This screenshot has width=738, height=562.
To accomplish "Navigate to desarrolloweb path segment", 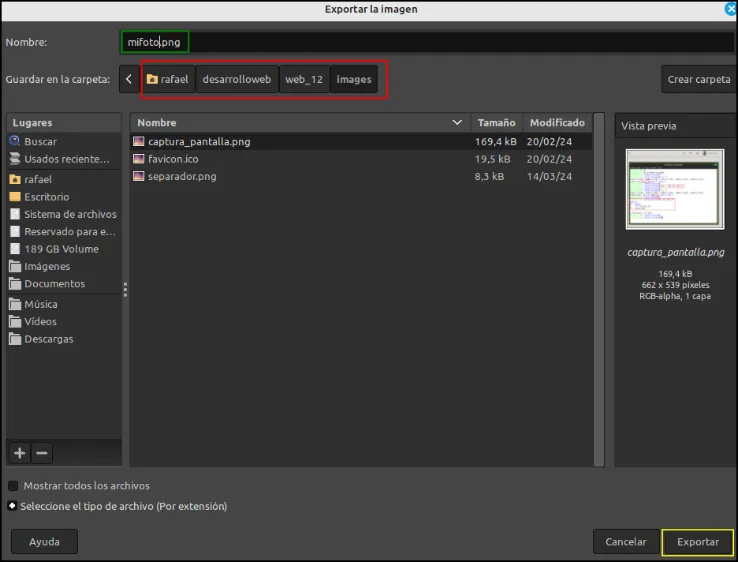I will 237,79.
